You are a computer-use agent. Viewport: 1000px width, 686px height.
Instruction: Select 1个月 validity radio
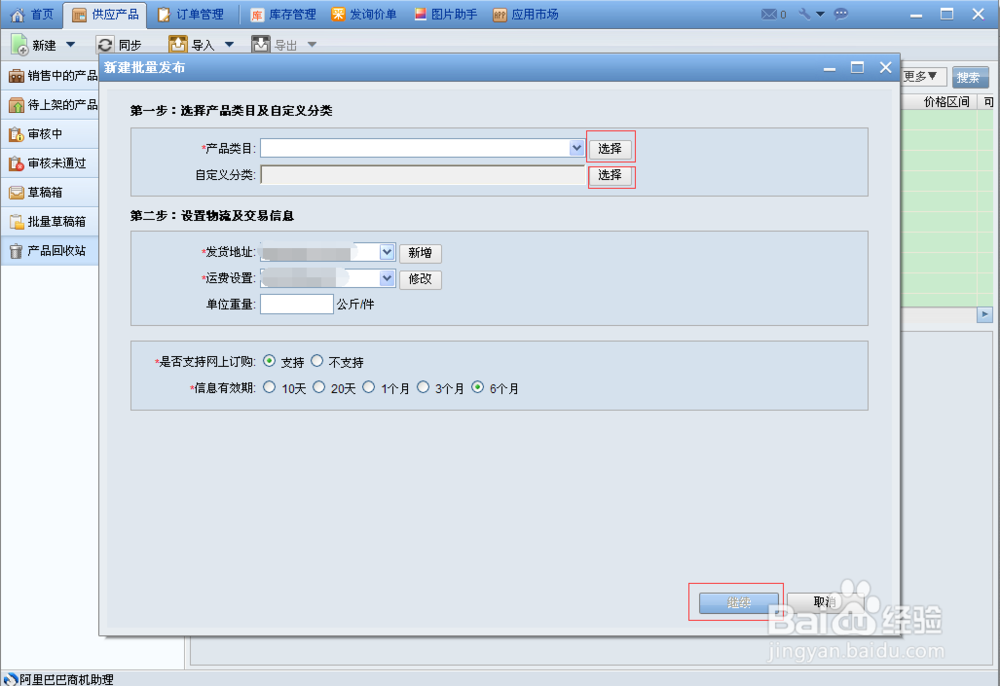[369, 387]
